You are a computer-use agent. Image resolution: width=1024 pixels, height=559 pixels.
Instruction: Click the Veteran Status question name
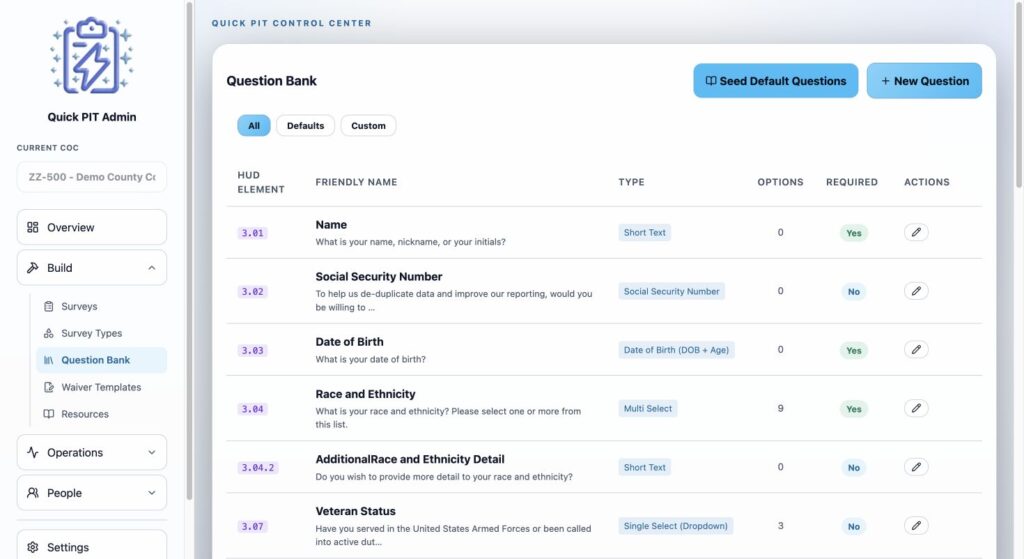(355, 511)
